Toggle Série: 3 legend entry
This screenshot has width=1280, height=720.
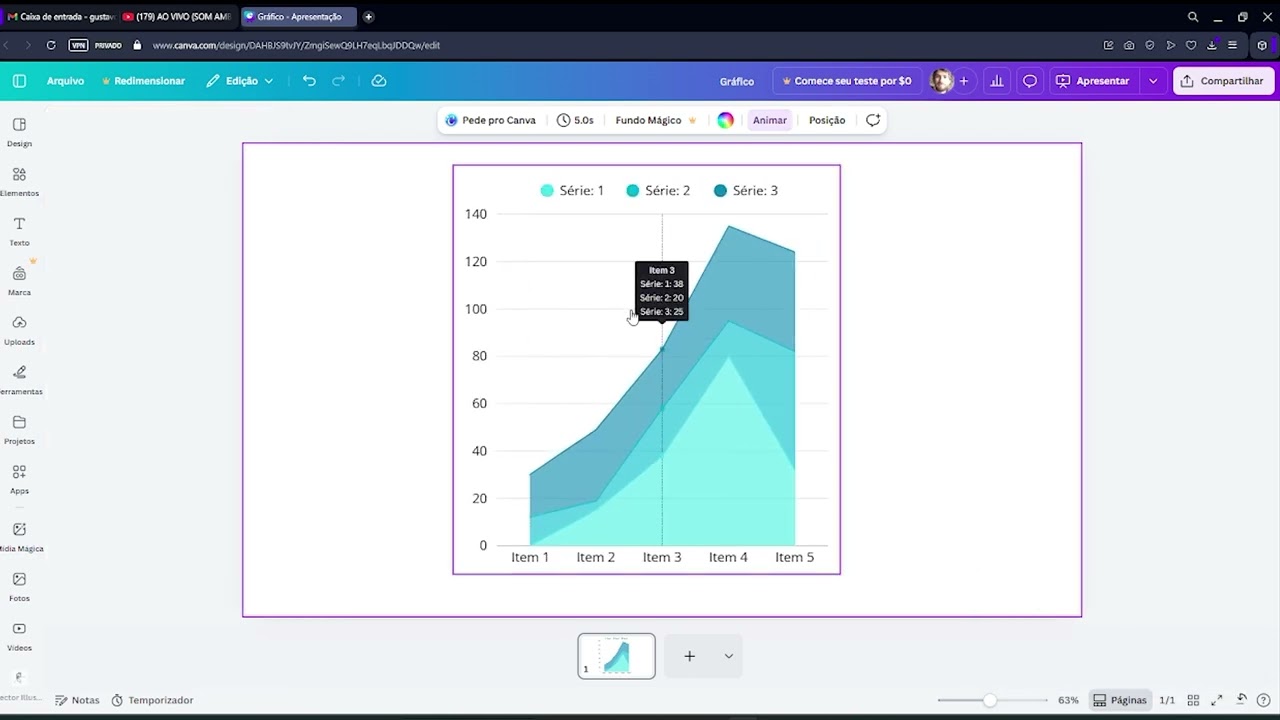pos(746,191)
